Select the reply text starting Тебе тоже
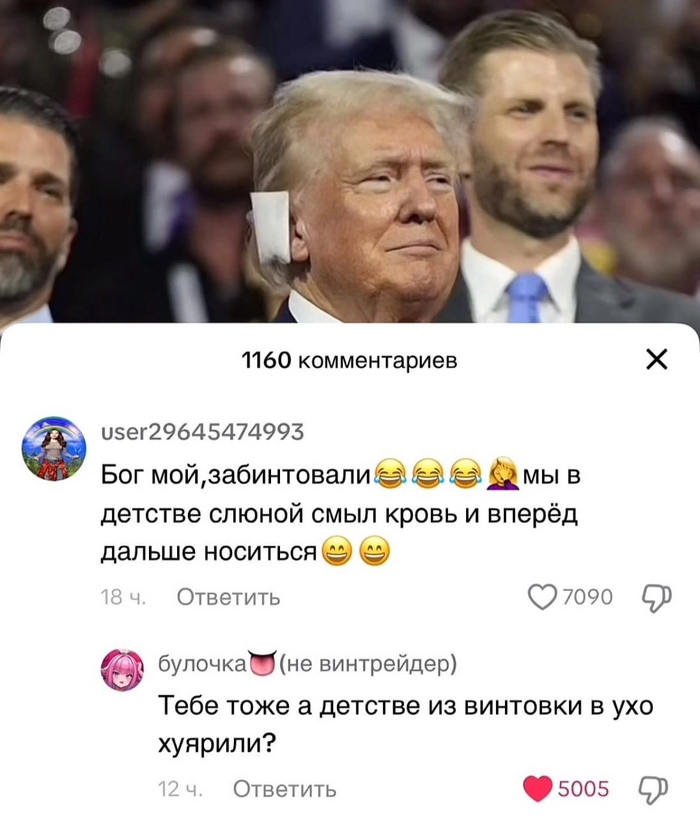Viewport: 700px width, 818px height. [x=406, y=725]
